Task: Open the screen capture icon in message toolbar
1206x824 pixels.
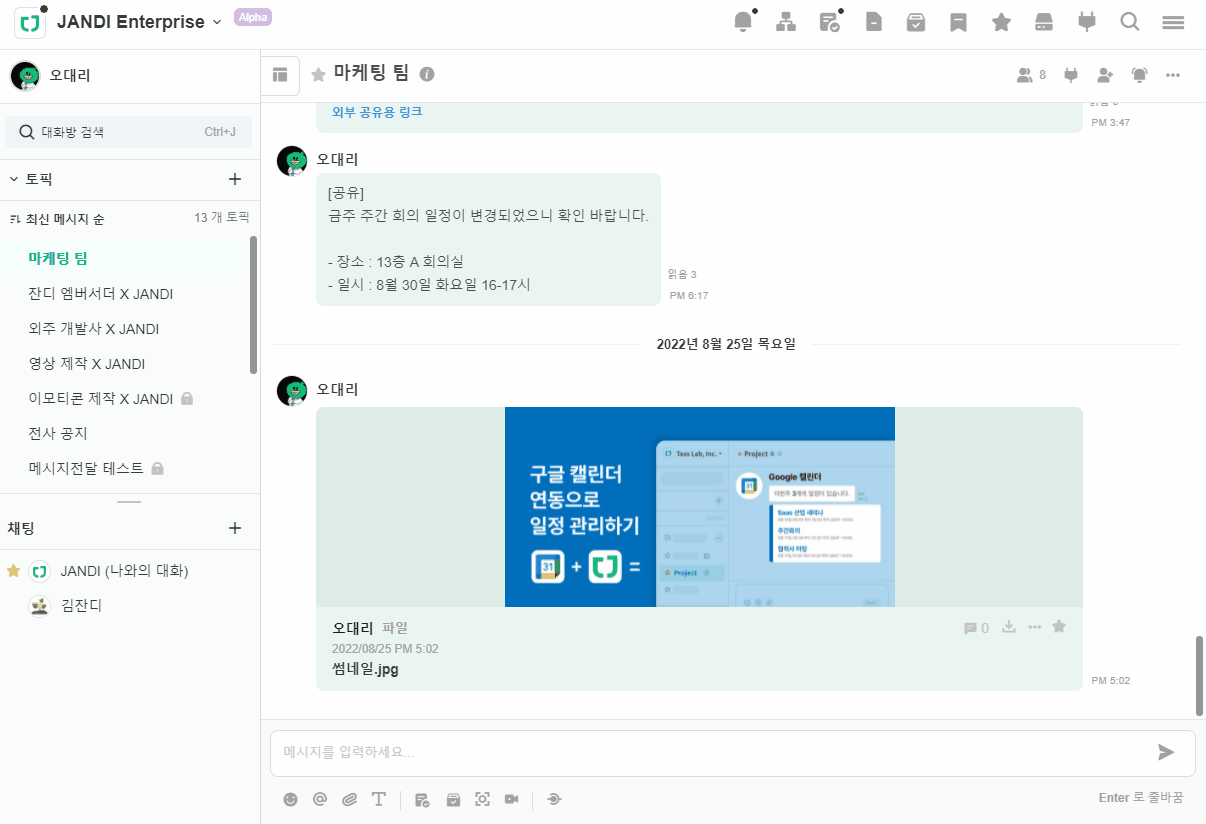Action: coord(482,799)
